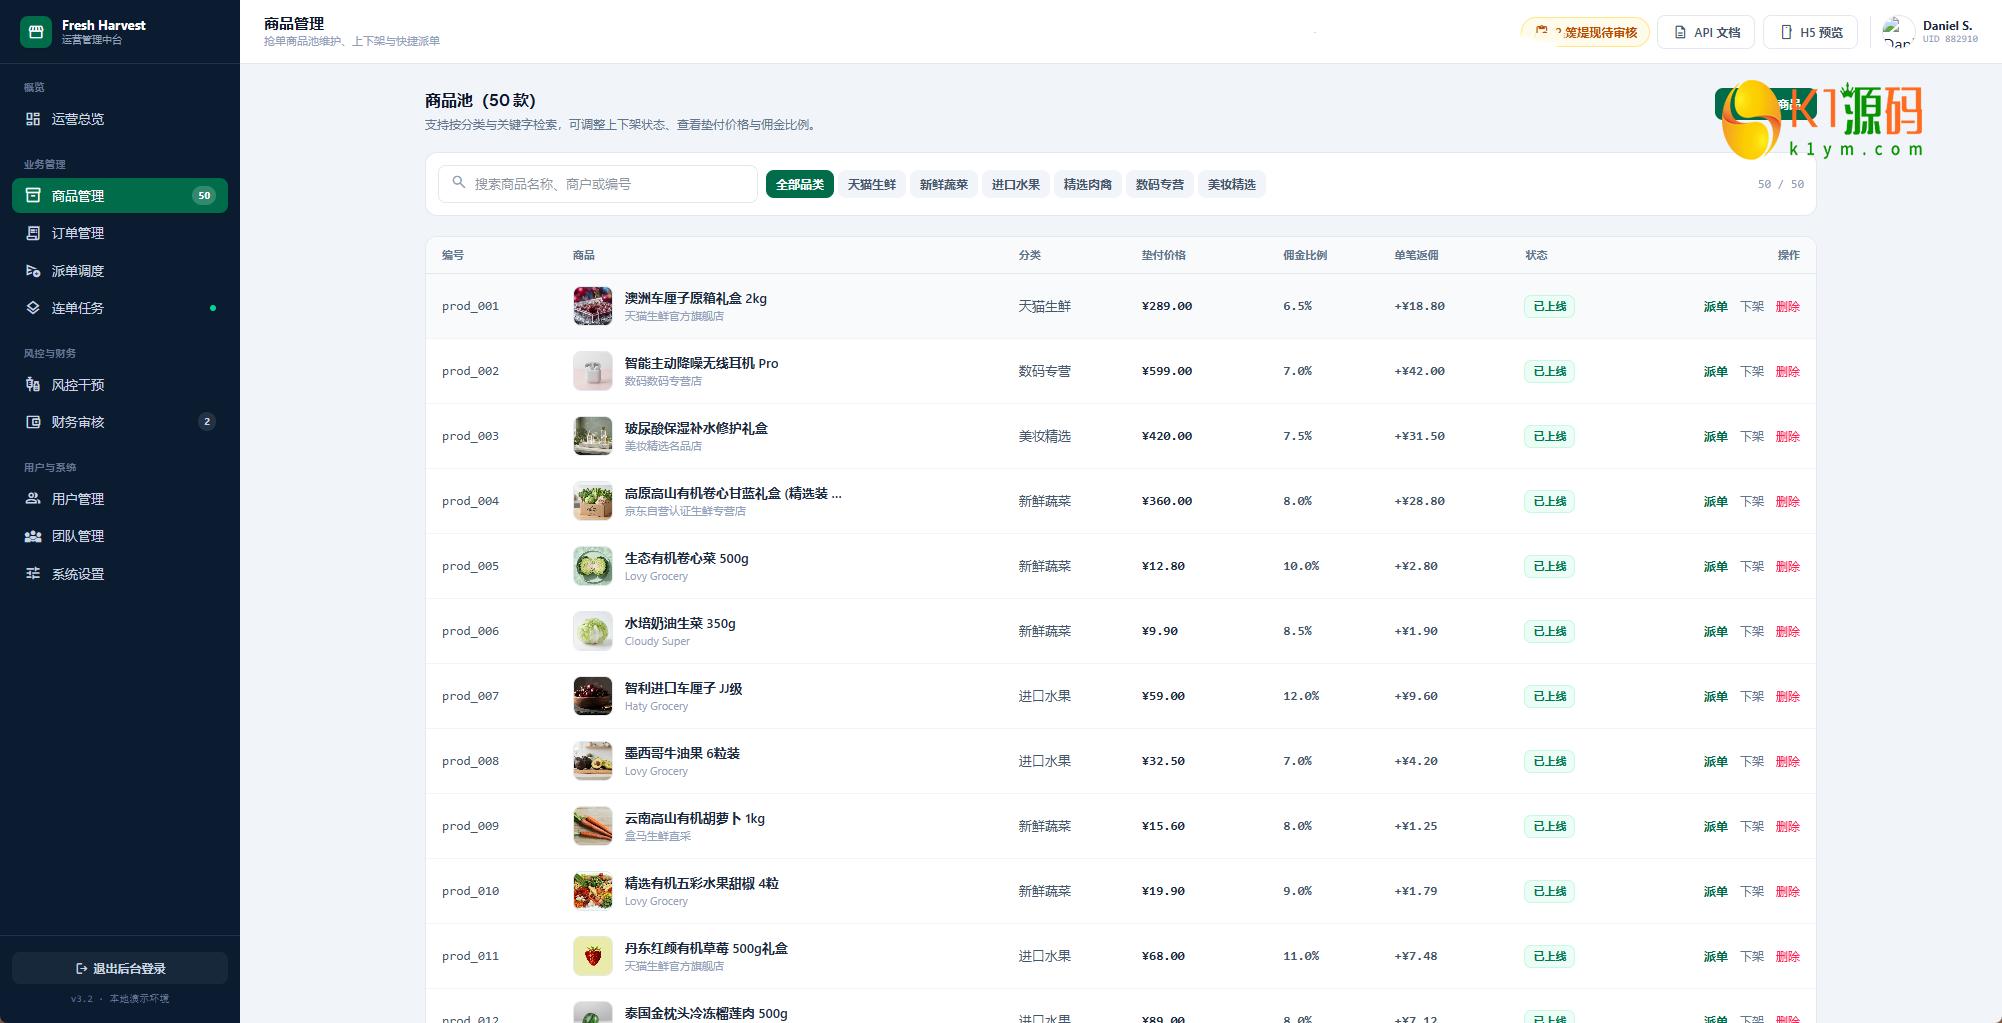Click 删除 for prod_010 row
This screenshot has height=1023, width=2002.
pyautogui.click(x=1788, y=891)
